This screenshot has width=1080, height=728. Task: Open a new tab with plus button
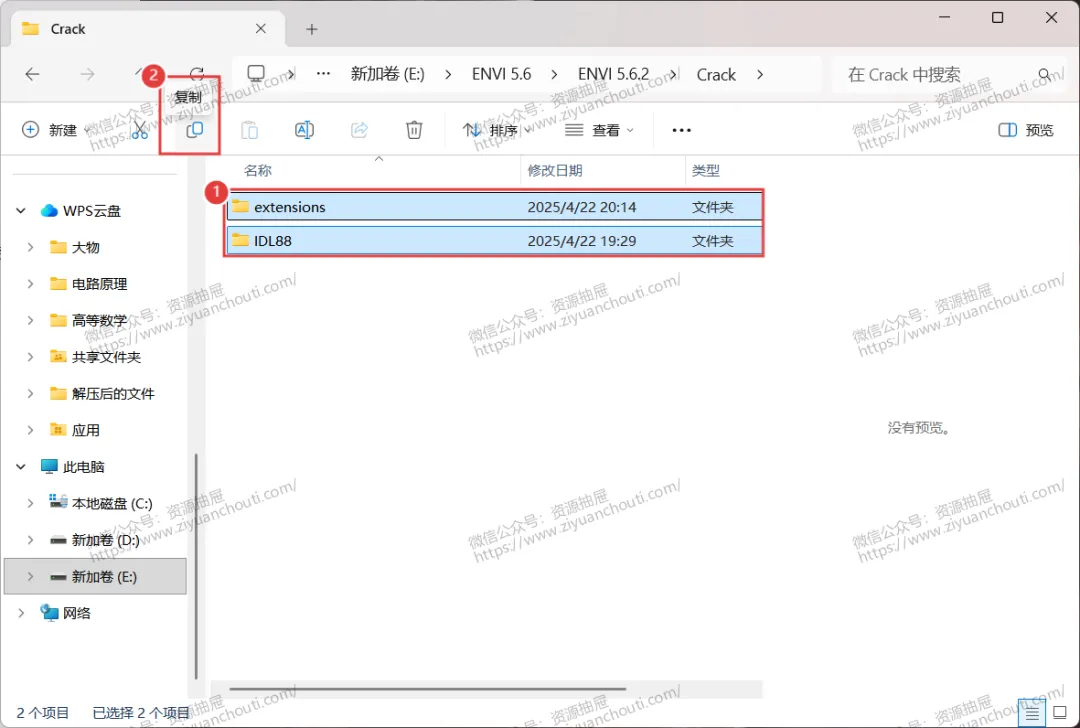tap(312, 29)
